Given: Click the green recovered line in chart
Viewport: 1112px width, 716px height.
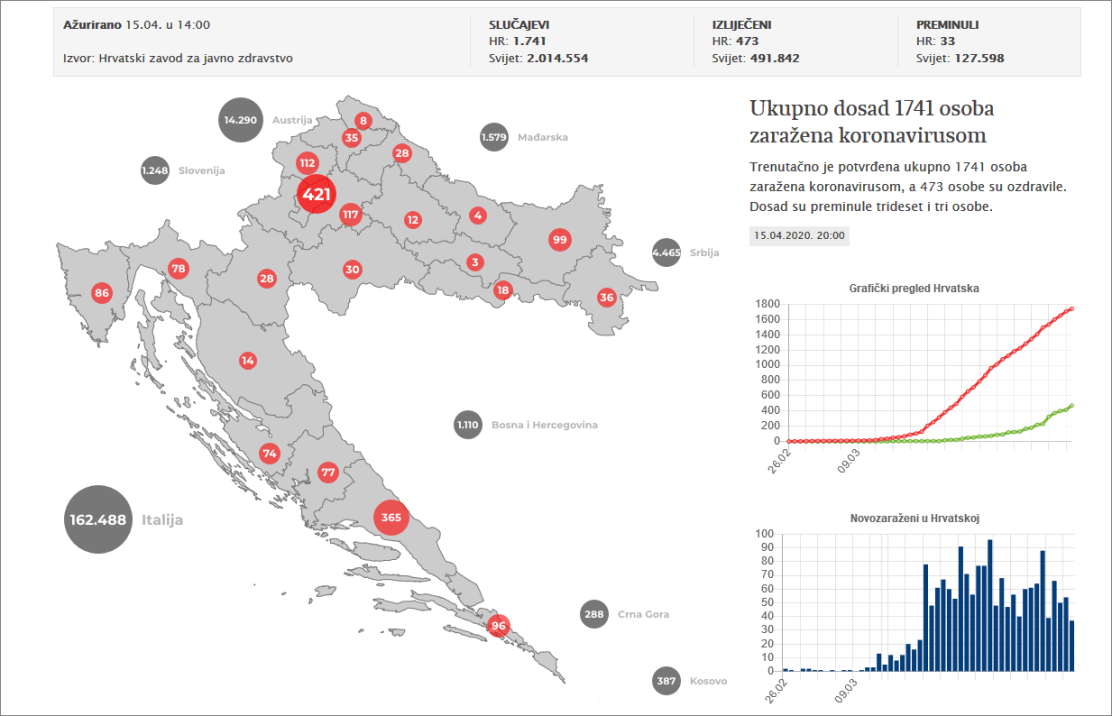Looking at the screenshot, I should [1040, 418].
